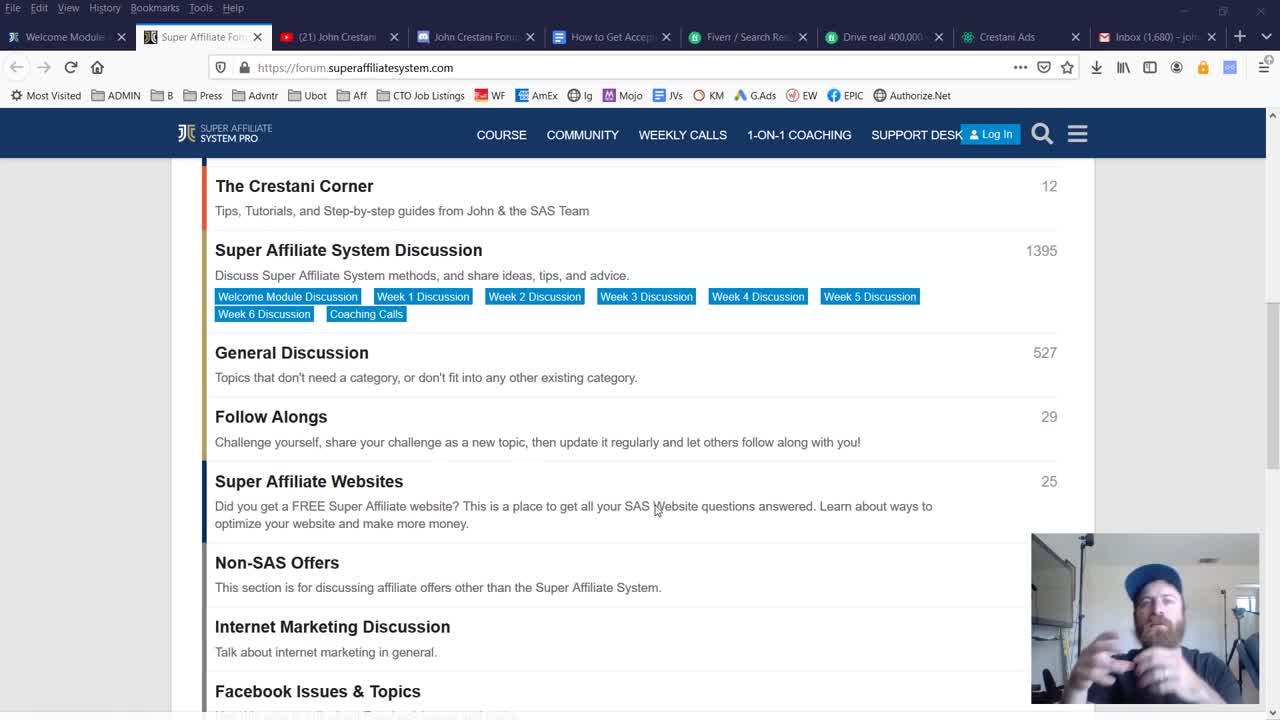This screenshot has height=720, width=1280.
Task: Close the Inbox Gmail tab
Action: (x=1211, y=37)
